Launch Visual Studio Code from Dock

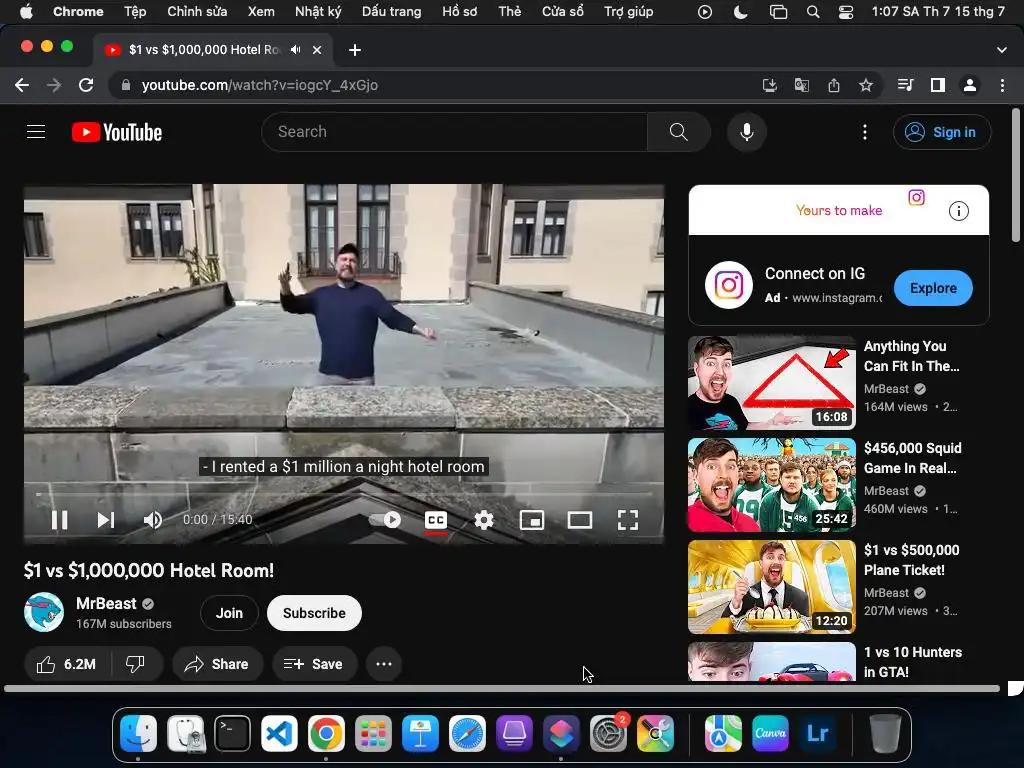click(x=280, y=733)
